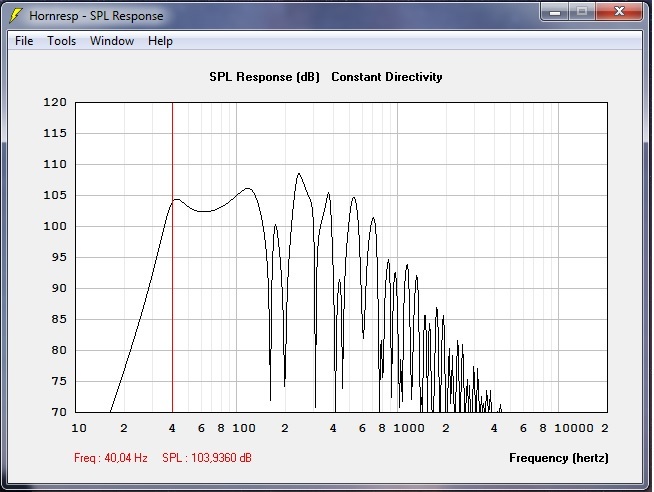Image resolution: width=654 pixels, height=492 pixels.
Task: Click the 'Constant Directivity' label
Action: tap(387, 77)
